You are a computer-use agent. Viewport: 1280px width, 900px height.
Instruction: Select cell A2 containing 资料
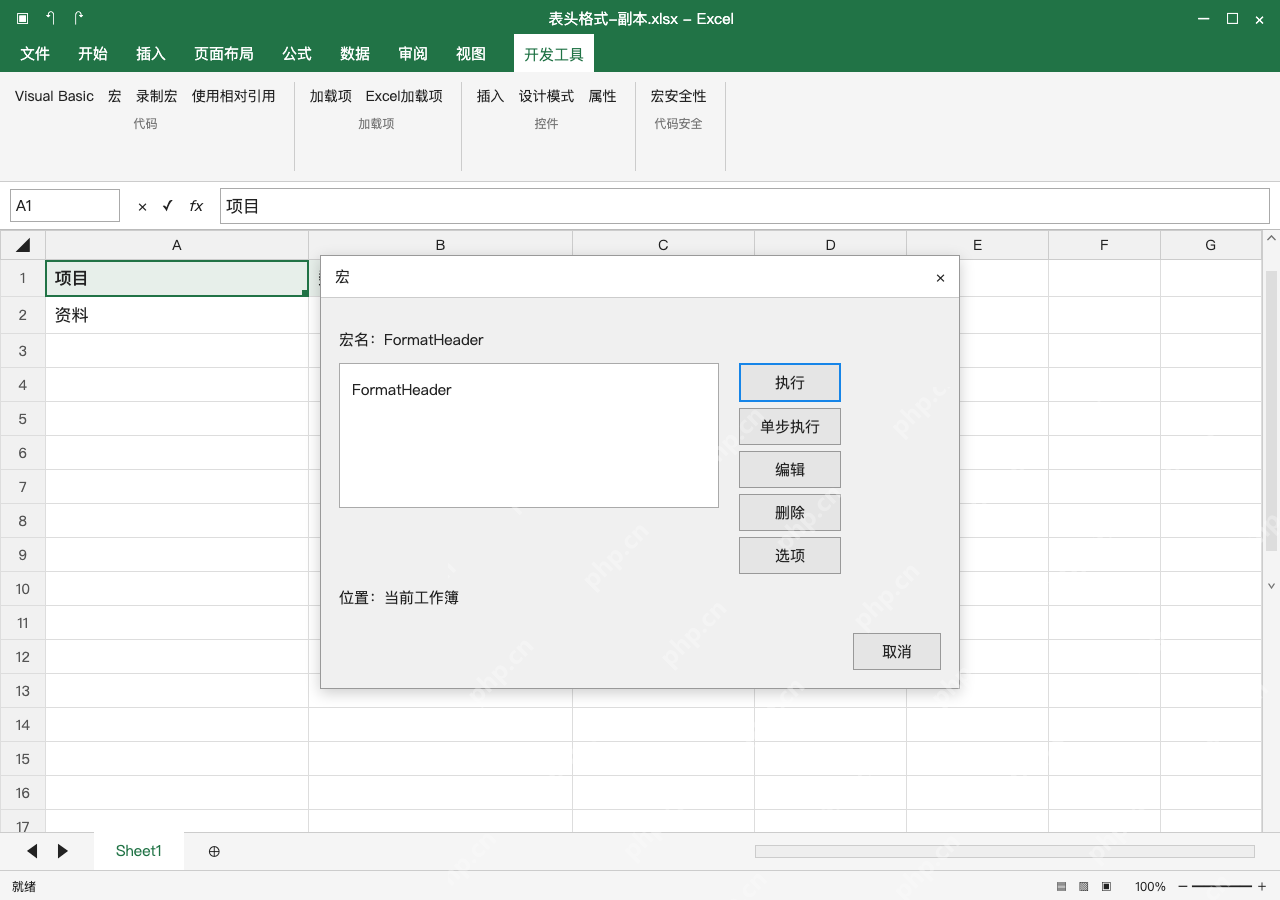point(177,315)
